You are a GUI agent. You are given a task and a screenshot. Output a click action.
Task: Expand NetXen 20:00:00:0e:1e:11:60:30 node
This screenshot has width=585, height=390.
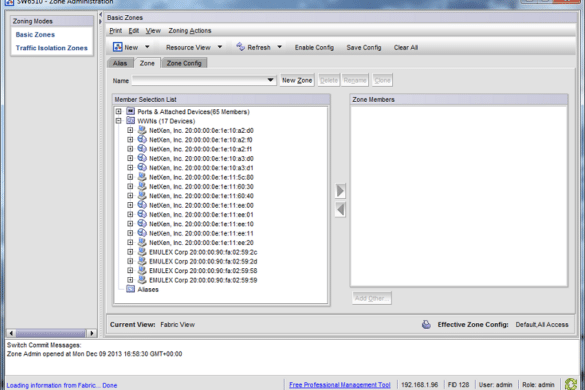[130, 186]
